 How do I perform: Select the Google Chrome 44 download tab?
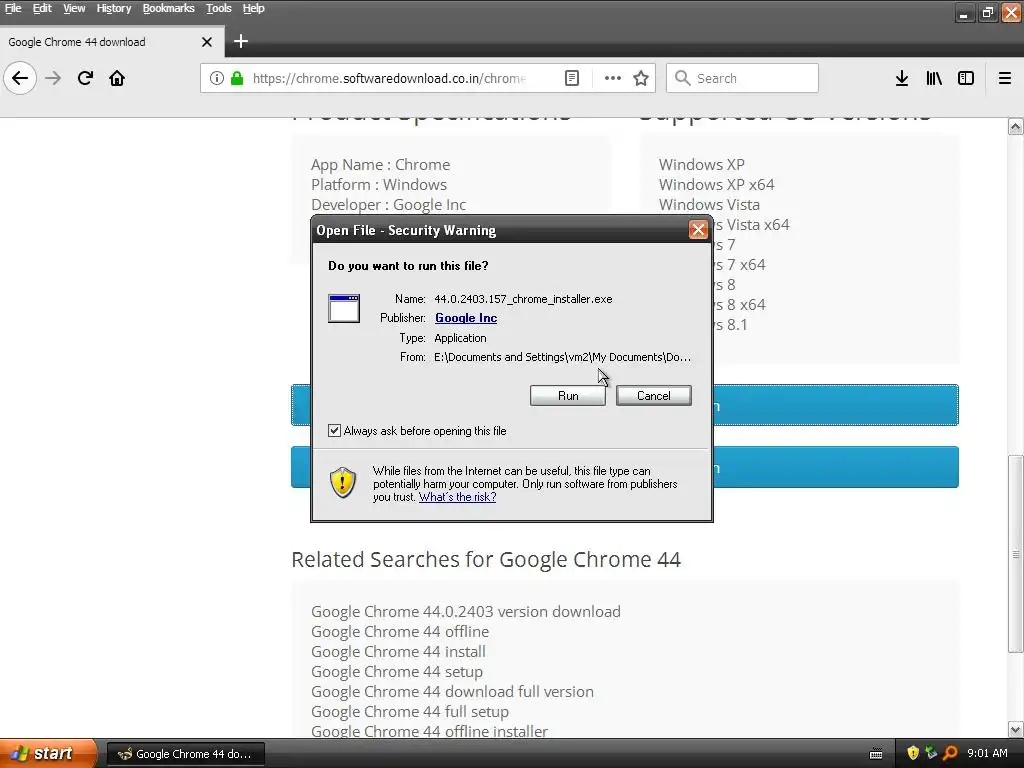111,42
